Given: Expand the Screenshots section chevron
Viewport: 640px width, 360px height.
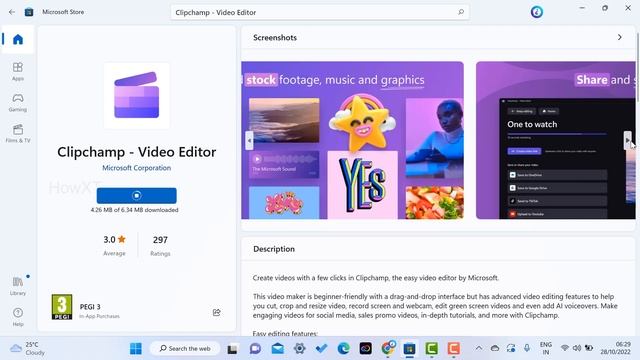Looking at the screenshot, I should [620, 37].
